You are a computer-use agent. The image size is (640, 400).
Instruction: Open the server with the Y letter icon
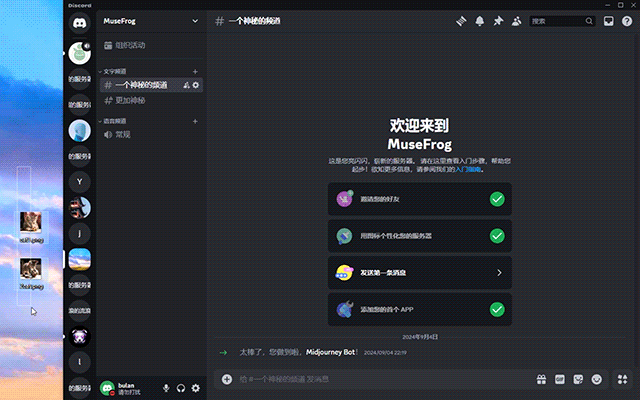(79, 182)
